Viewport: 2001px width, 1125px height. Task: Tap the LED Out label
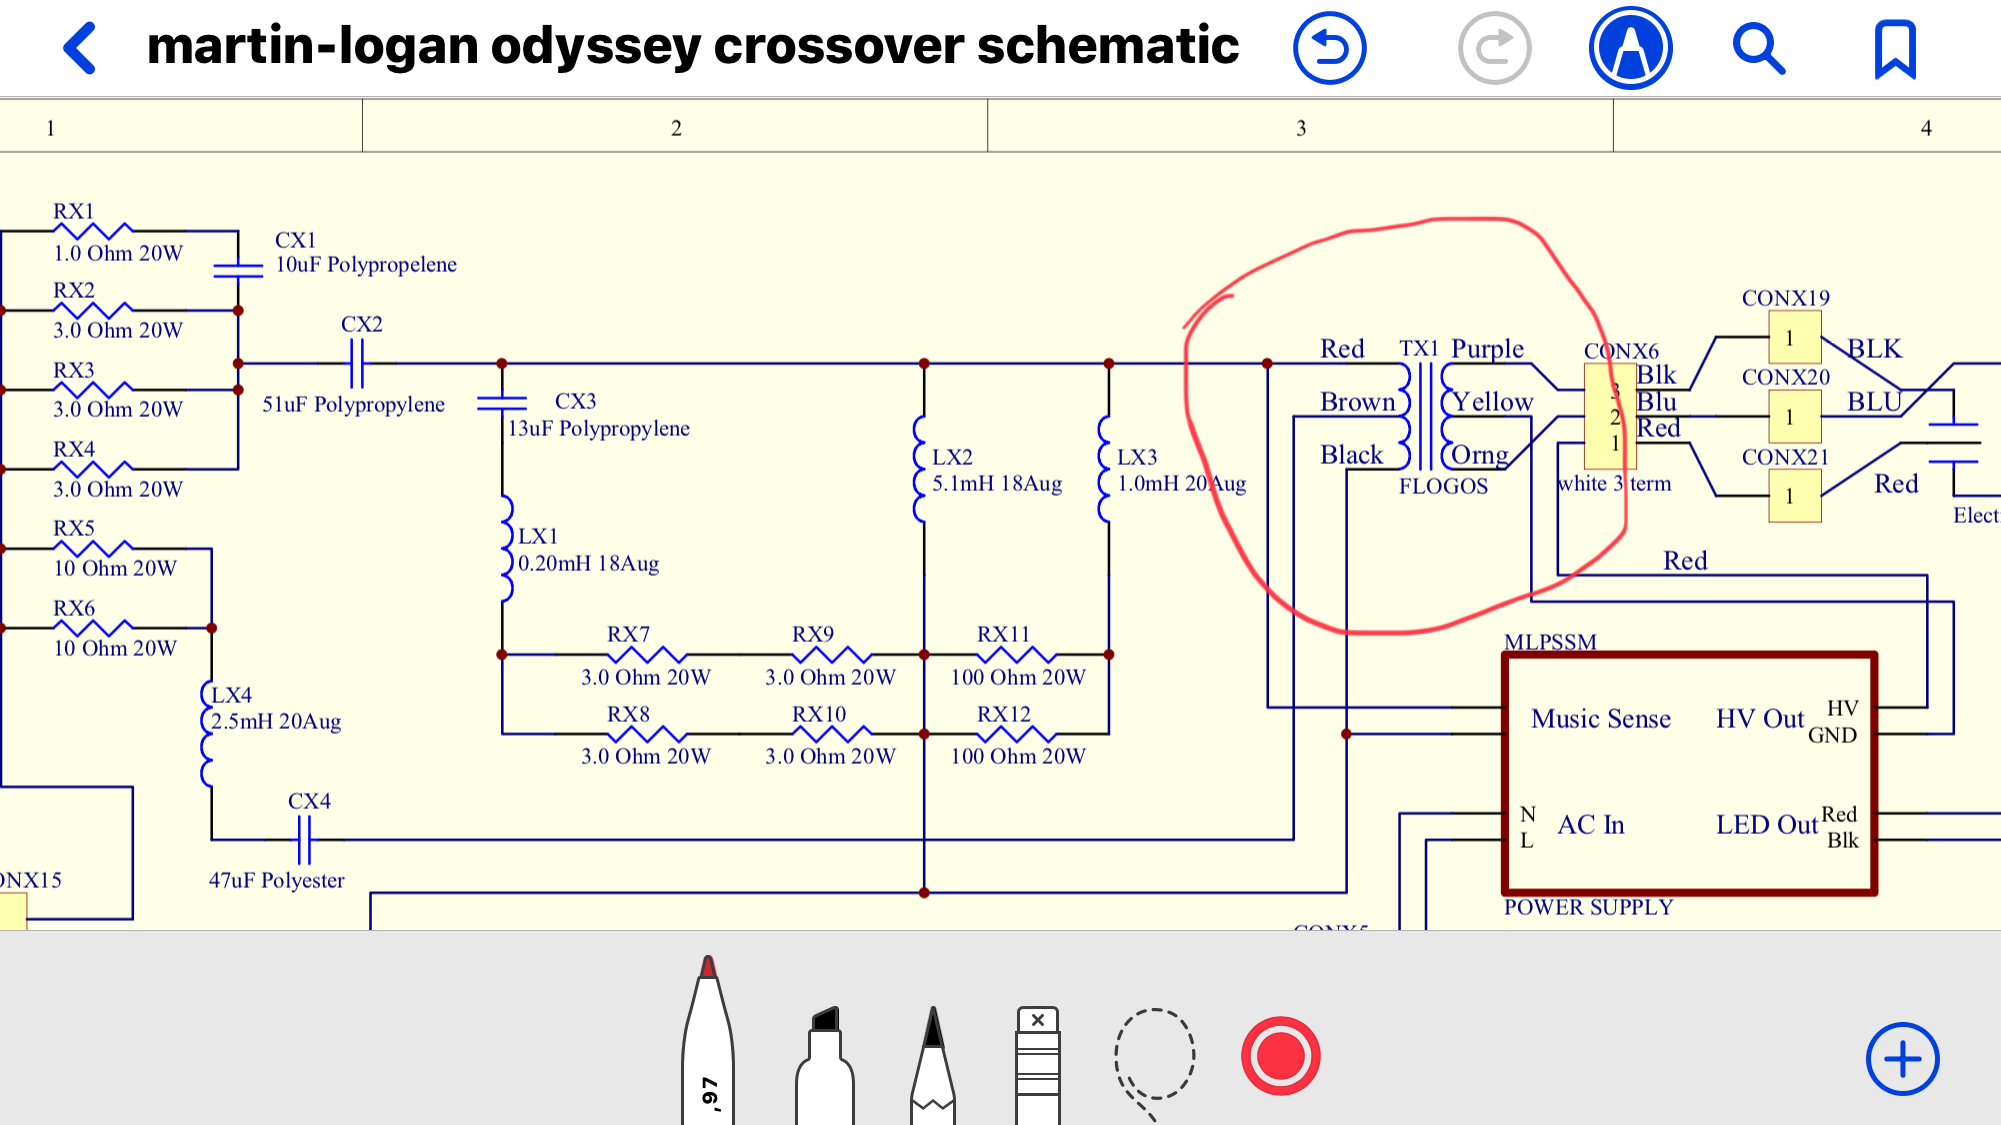click(1767, 825)
